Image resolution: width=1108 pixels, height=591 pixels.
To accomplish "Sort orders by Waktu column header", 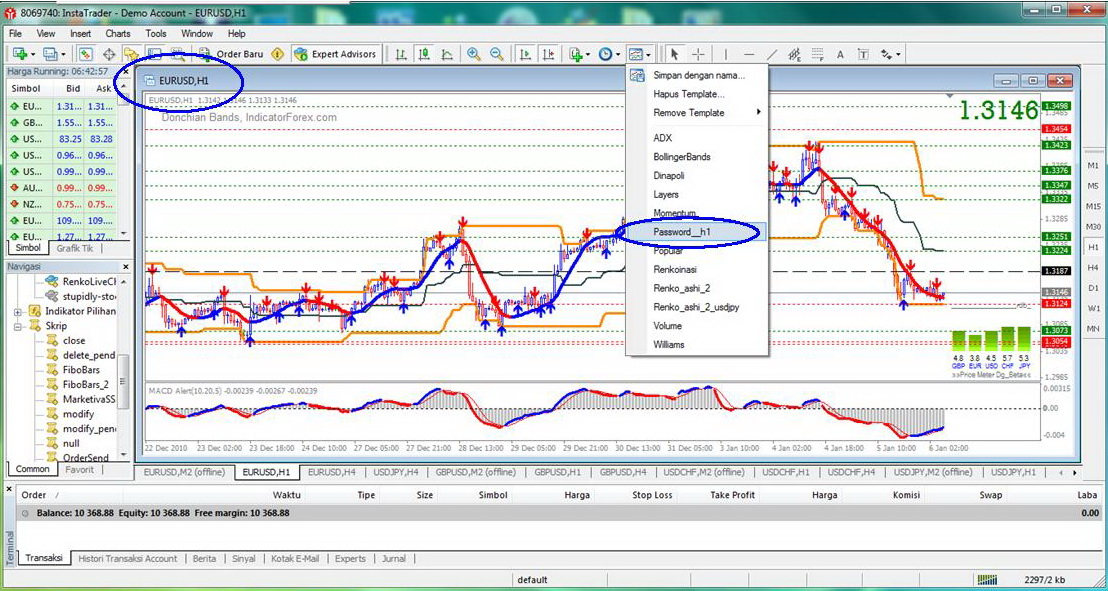I will (x=285, y=495).
